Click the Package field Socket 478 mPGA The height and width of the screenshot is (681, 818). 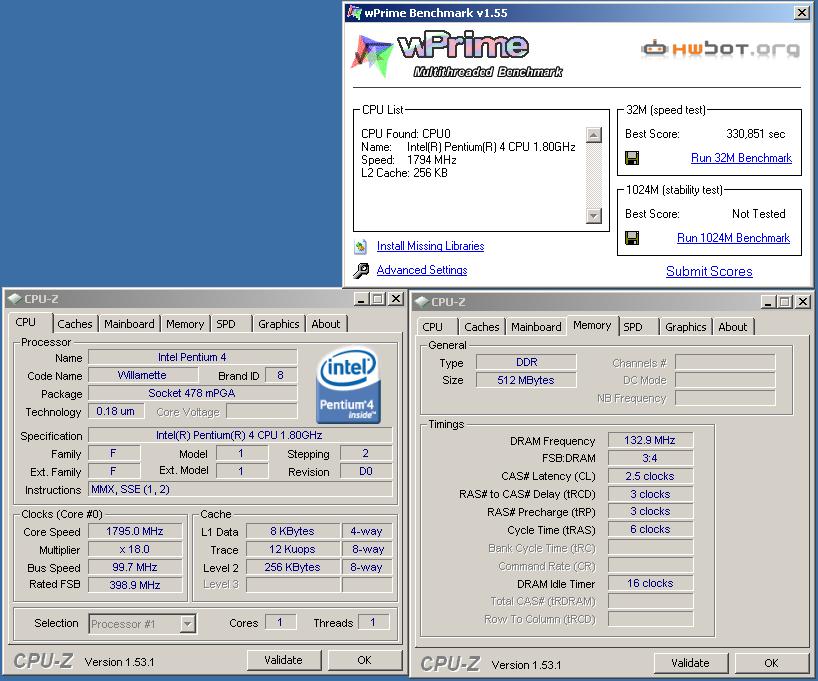pyautogui.click(x=192, y=393)
